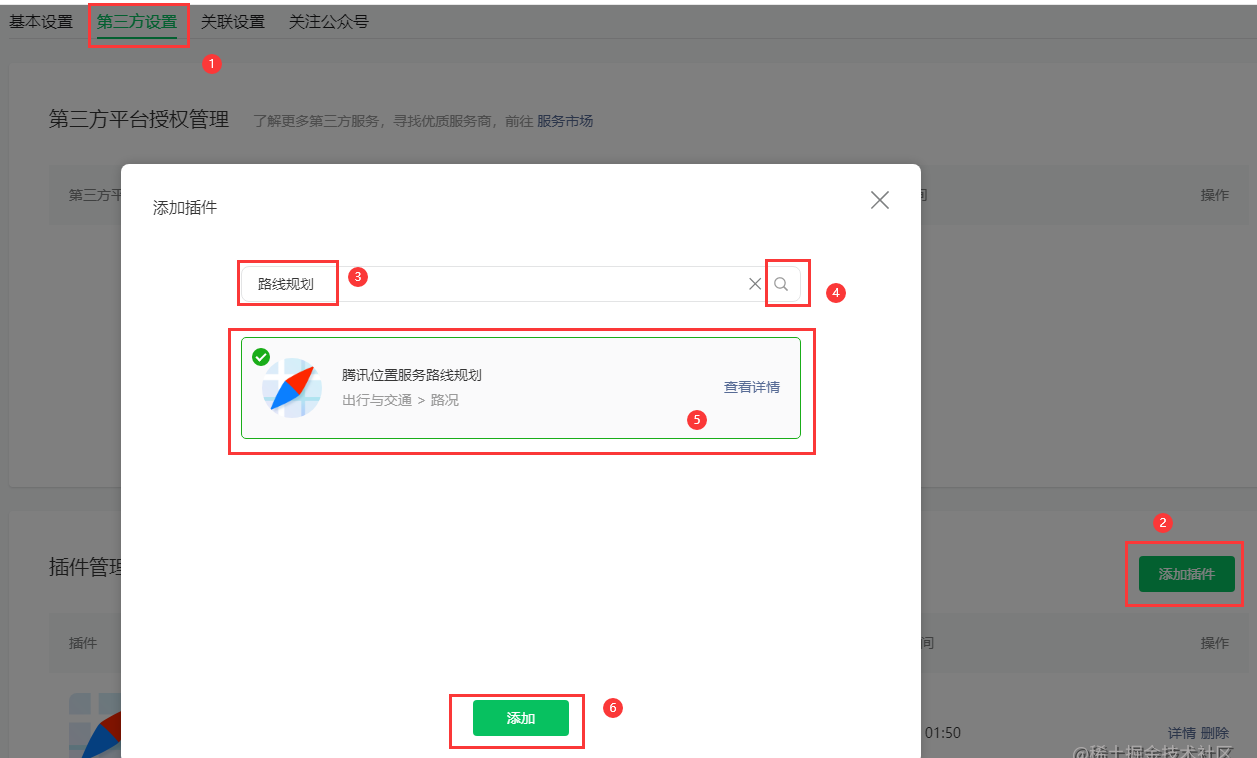Open the 基本设置 tab
The image size is (1257, 758).
pos(41,21)
